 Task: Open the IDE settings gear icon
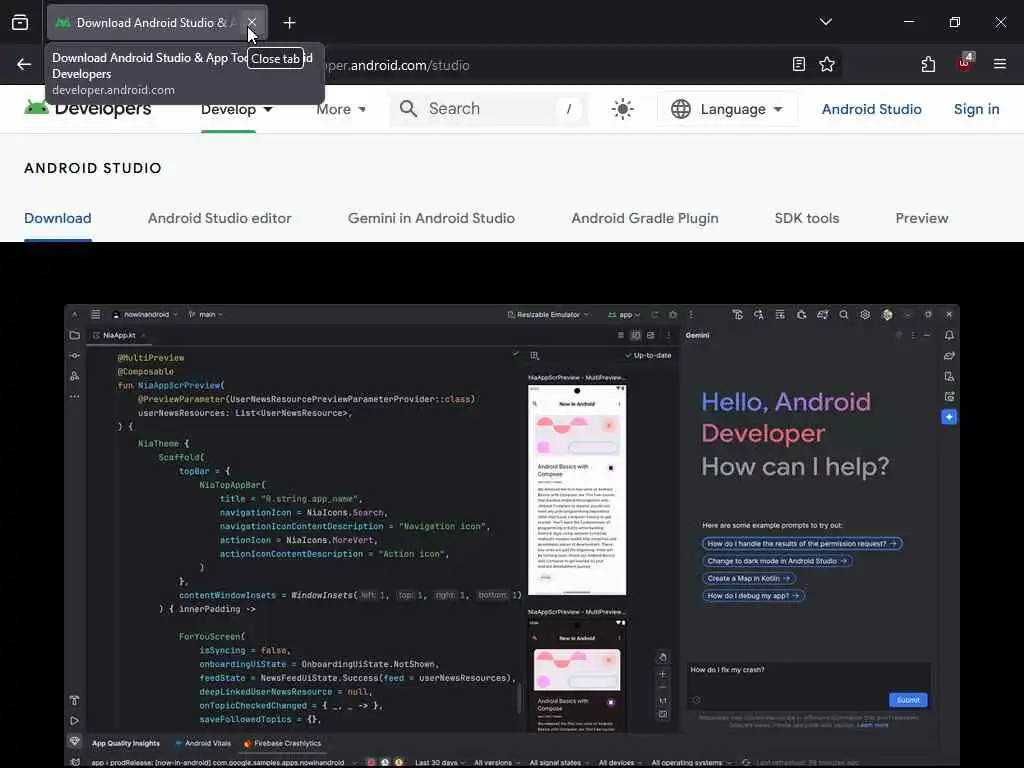865,315
